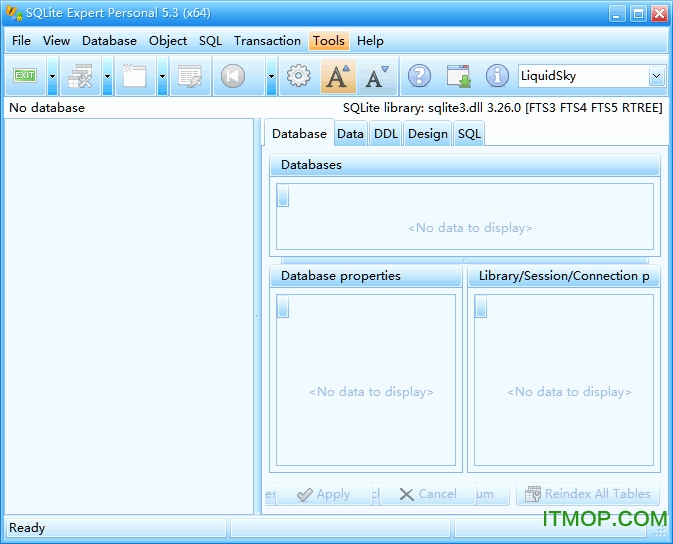Click the Library/Session grid corner cell
The width and height of the screenshot is (673, 544).
click(x=481, y=306)
